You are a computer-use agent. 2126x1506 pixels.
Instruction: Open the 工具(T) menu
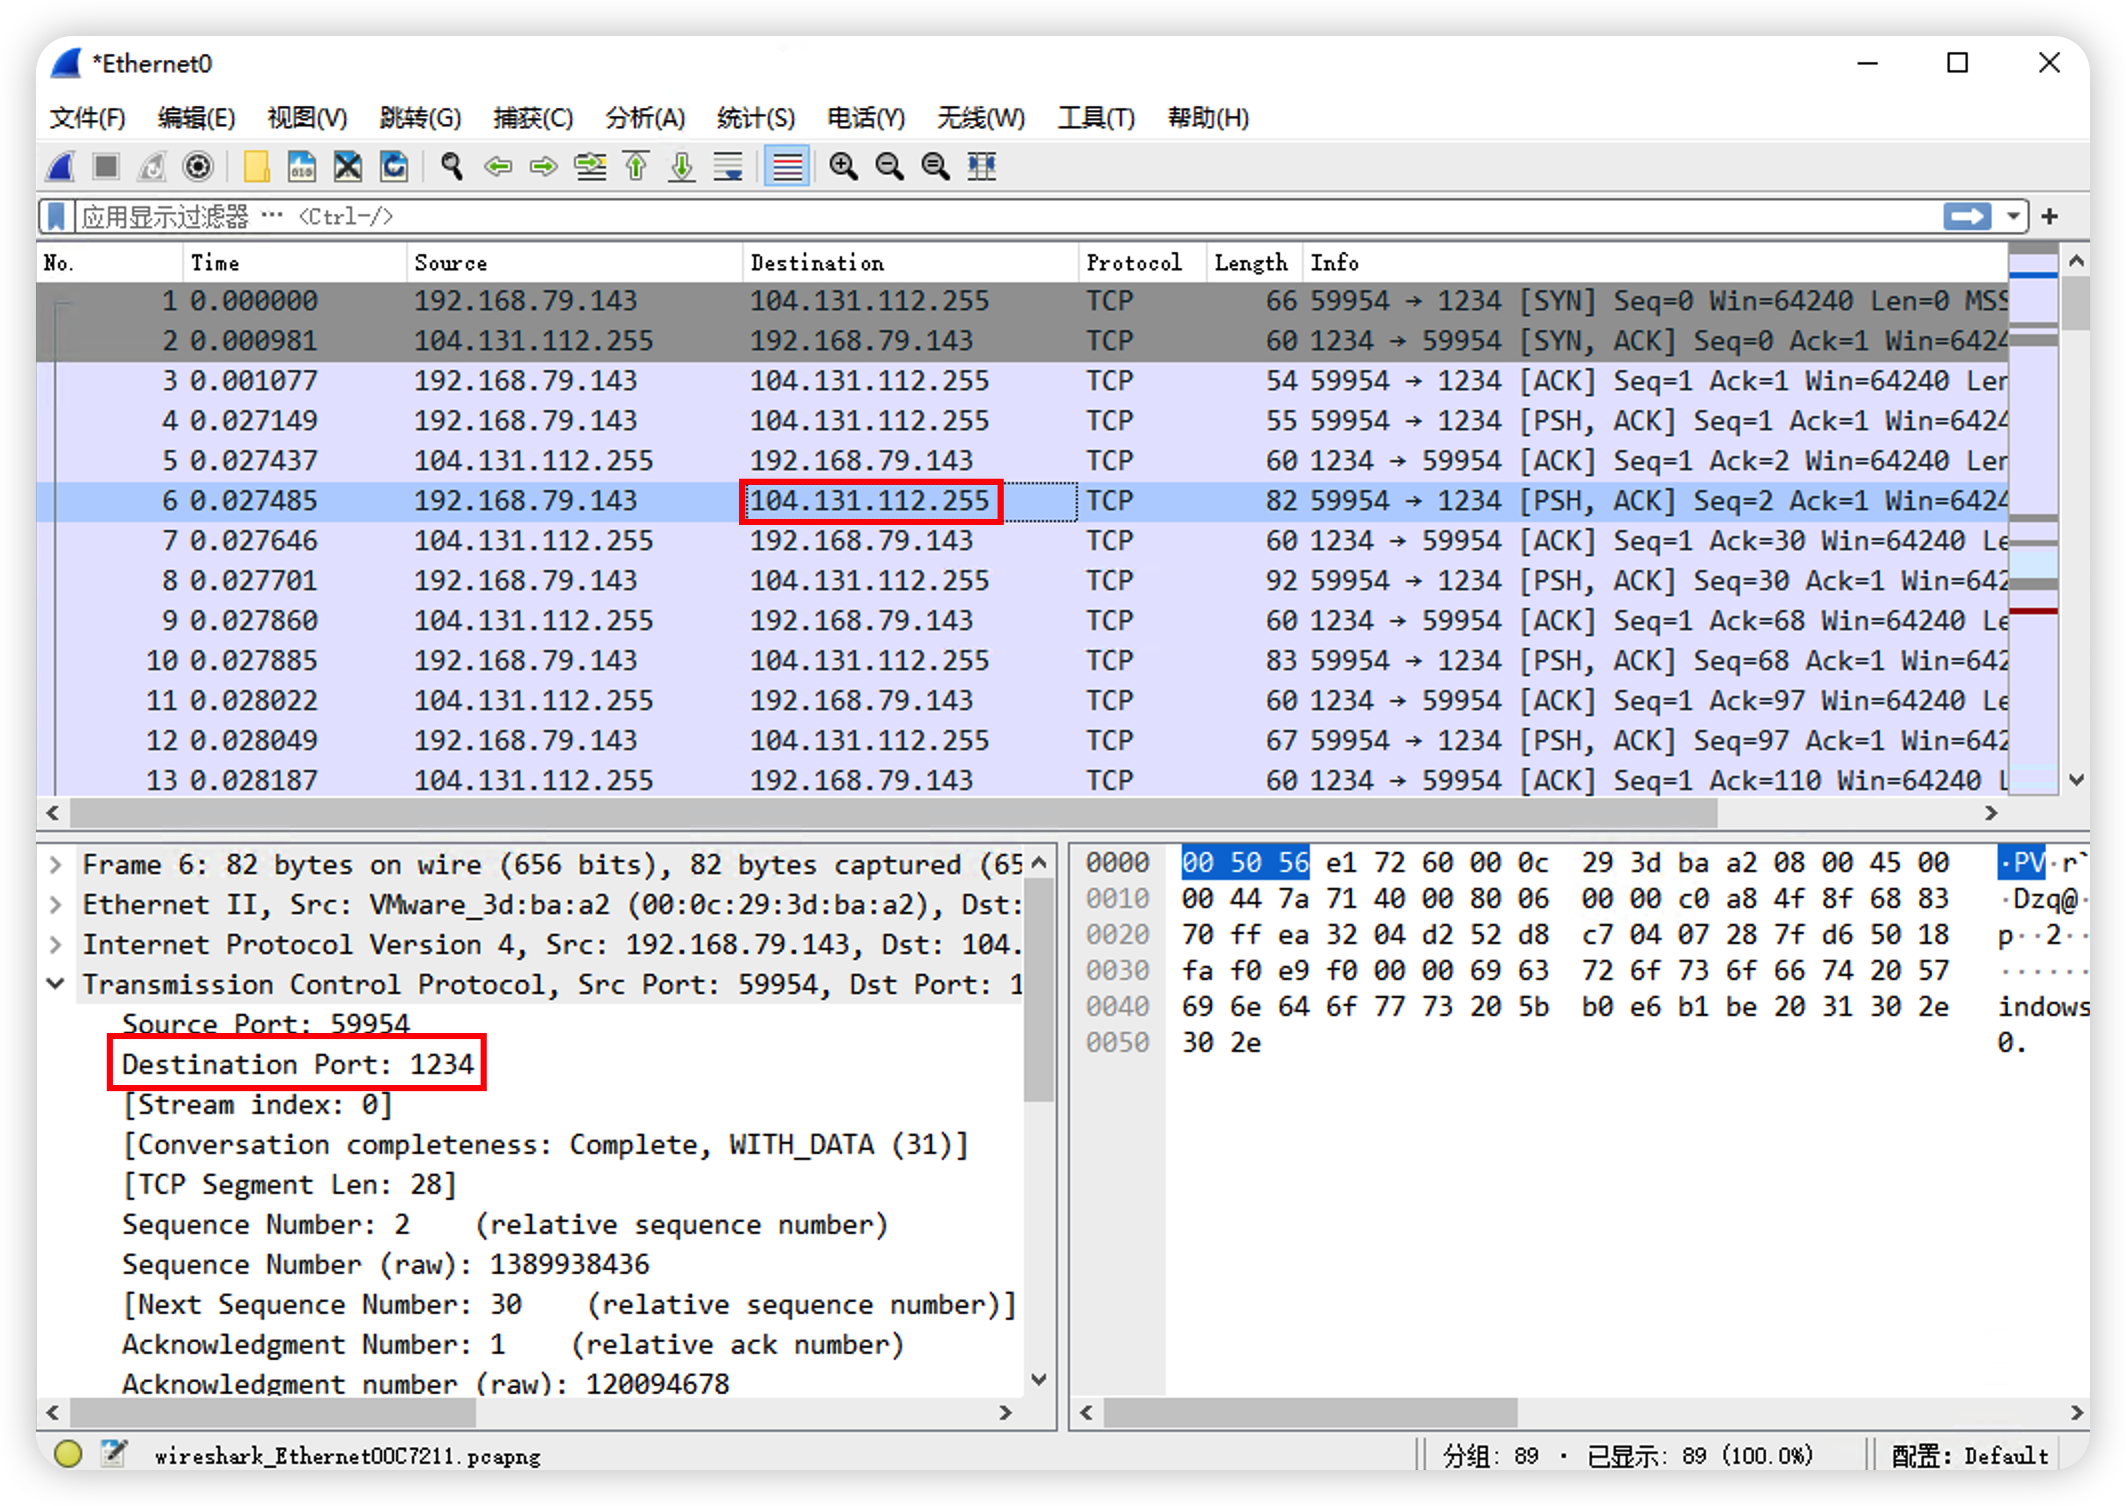[x=1096, y=118]
